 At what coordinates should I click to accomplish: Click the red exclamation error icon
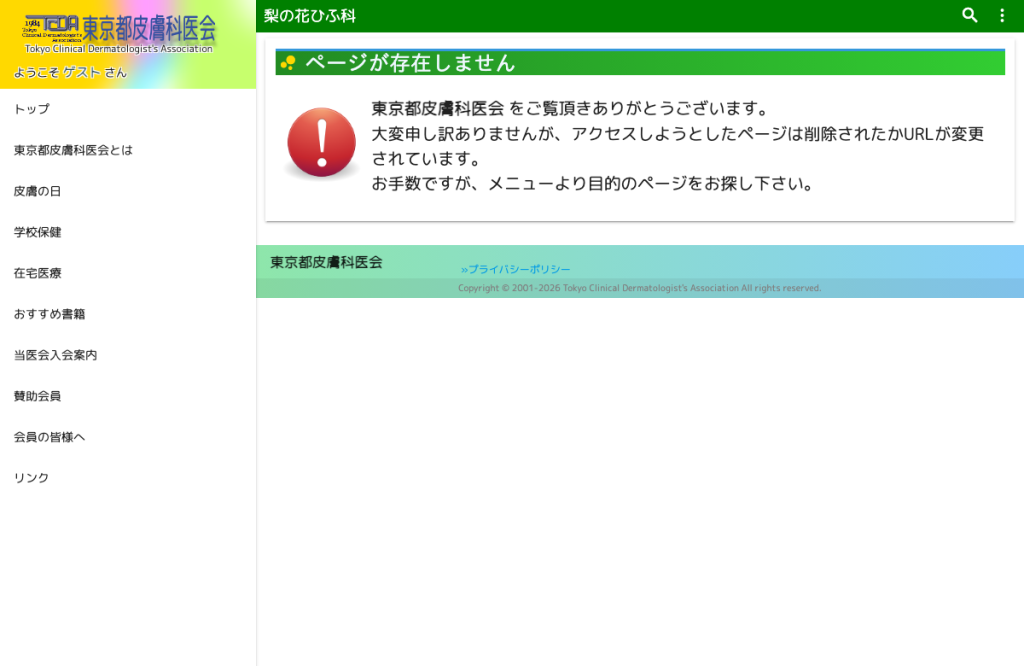click(321, 142)
